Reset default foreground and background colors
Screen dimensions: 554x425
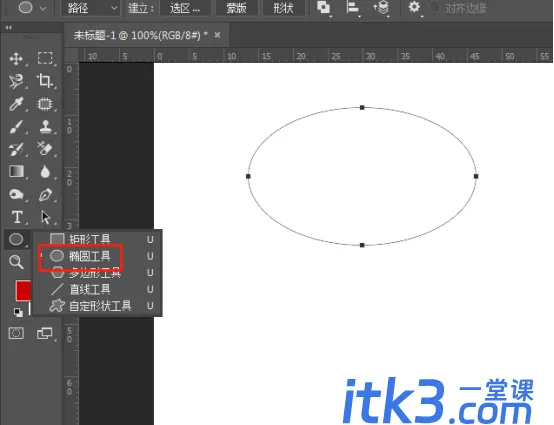pos(18,312)
